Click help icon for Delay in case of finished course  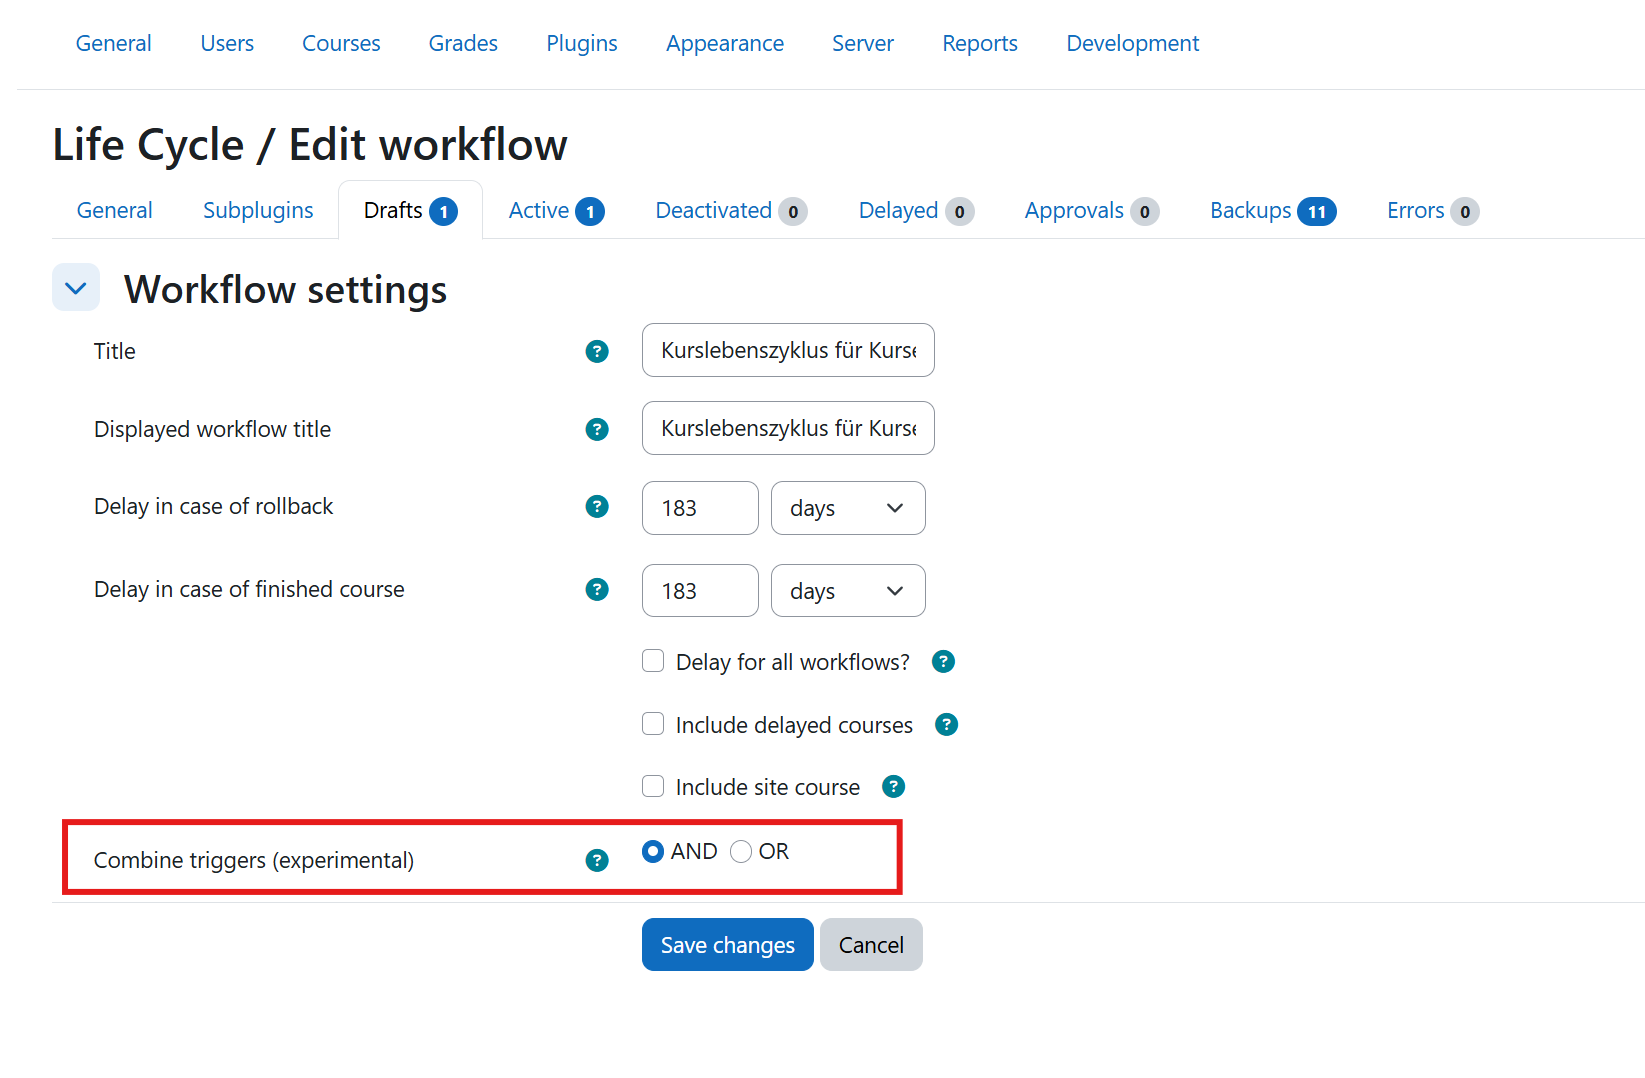pos(597,590)
